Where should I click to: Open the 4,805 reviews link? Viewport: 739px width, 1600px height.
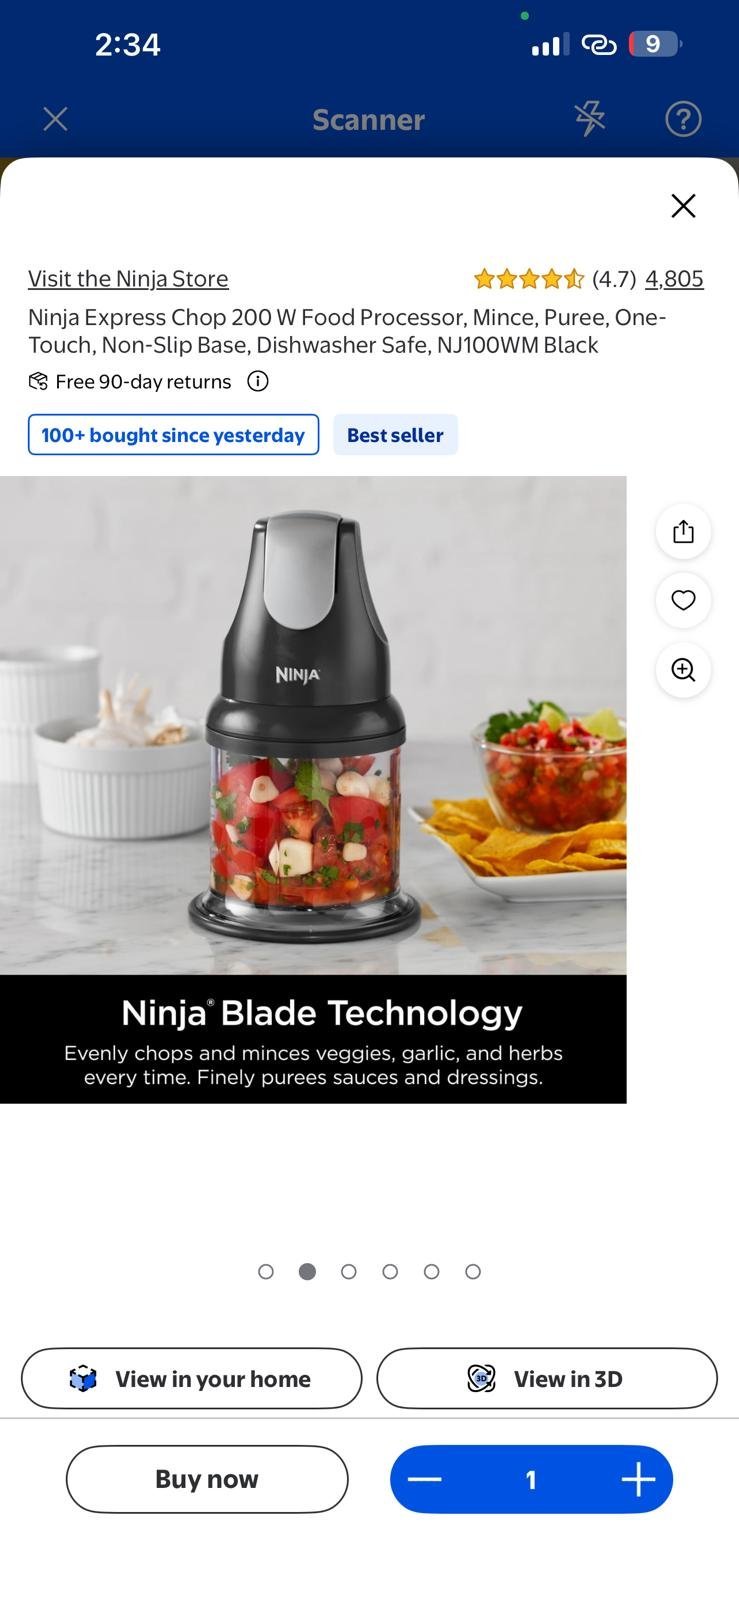click(x=674, y=278)
